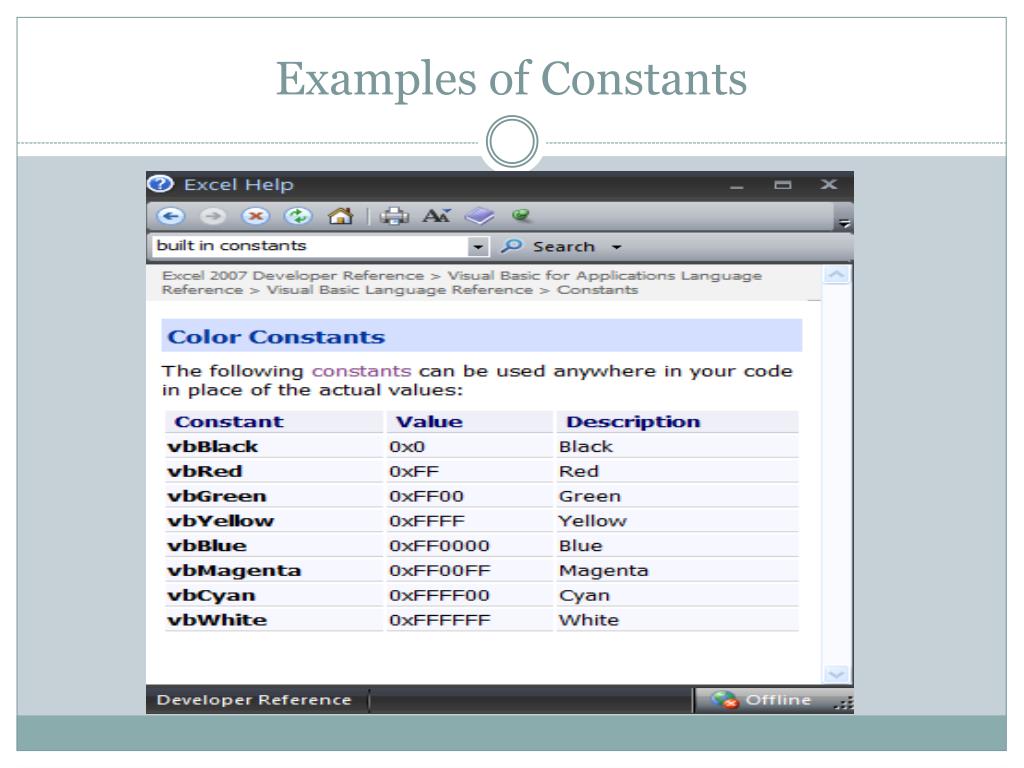
Task: Click the Excel Help question mark icon
Action: coord(161,184)
